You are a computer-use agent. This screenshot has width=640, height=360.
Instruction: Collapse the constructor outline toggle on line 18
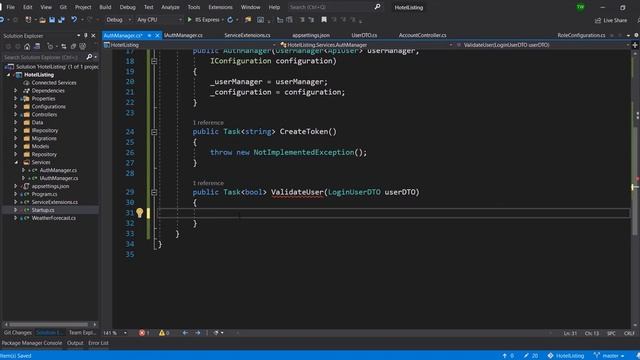click(x=154, y=61)
